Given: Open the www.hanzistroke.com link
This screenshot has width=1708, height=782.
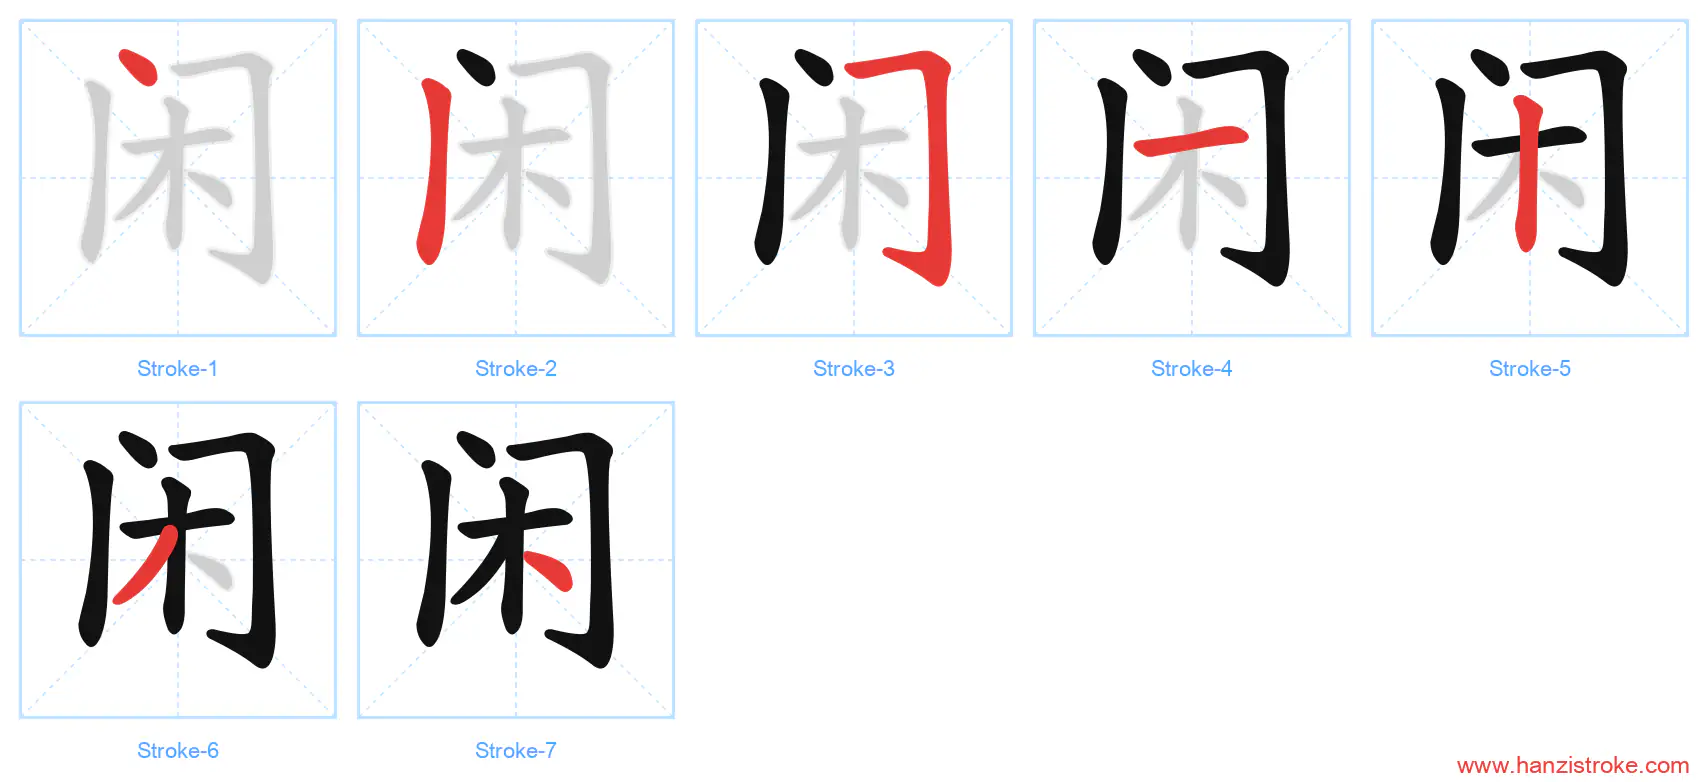Looking at the screenshot, I should point(1573,766).
